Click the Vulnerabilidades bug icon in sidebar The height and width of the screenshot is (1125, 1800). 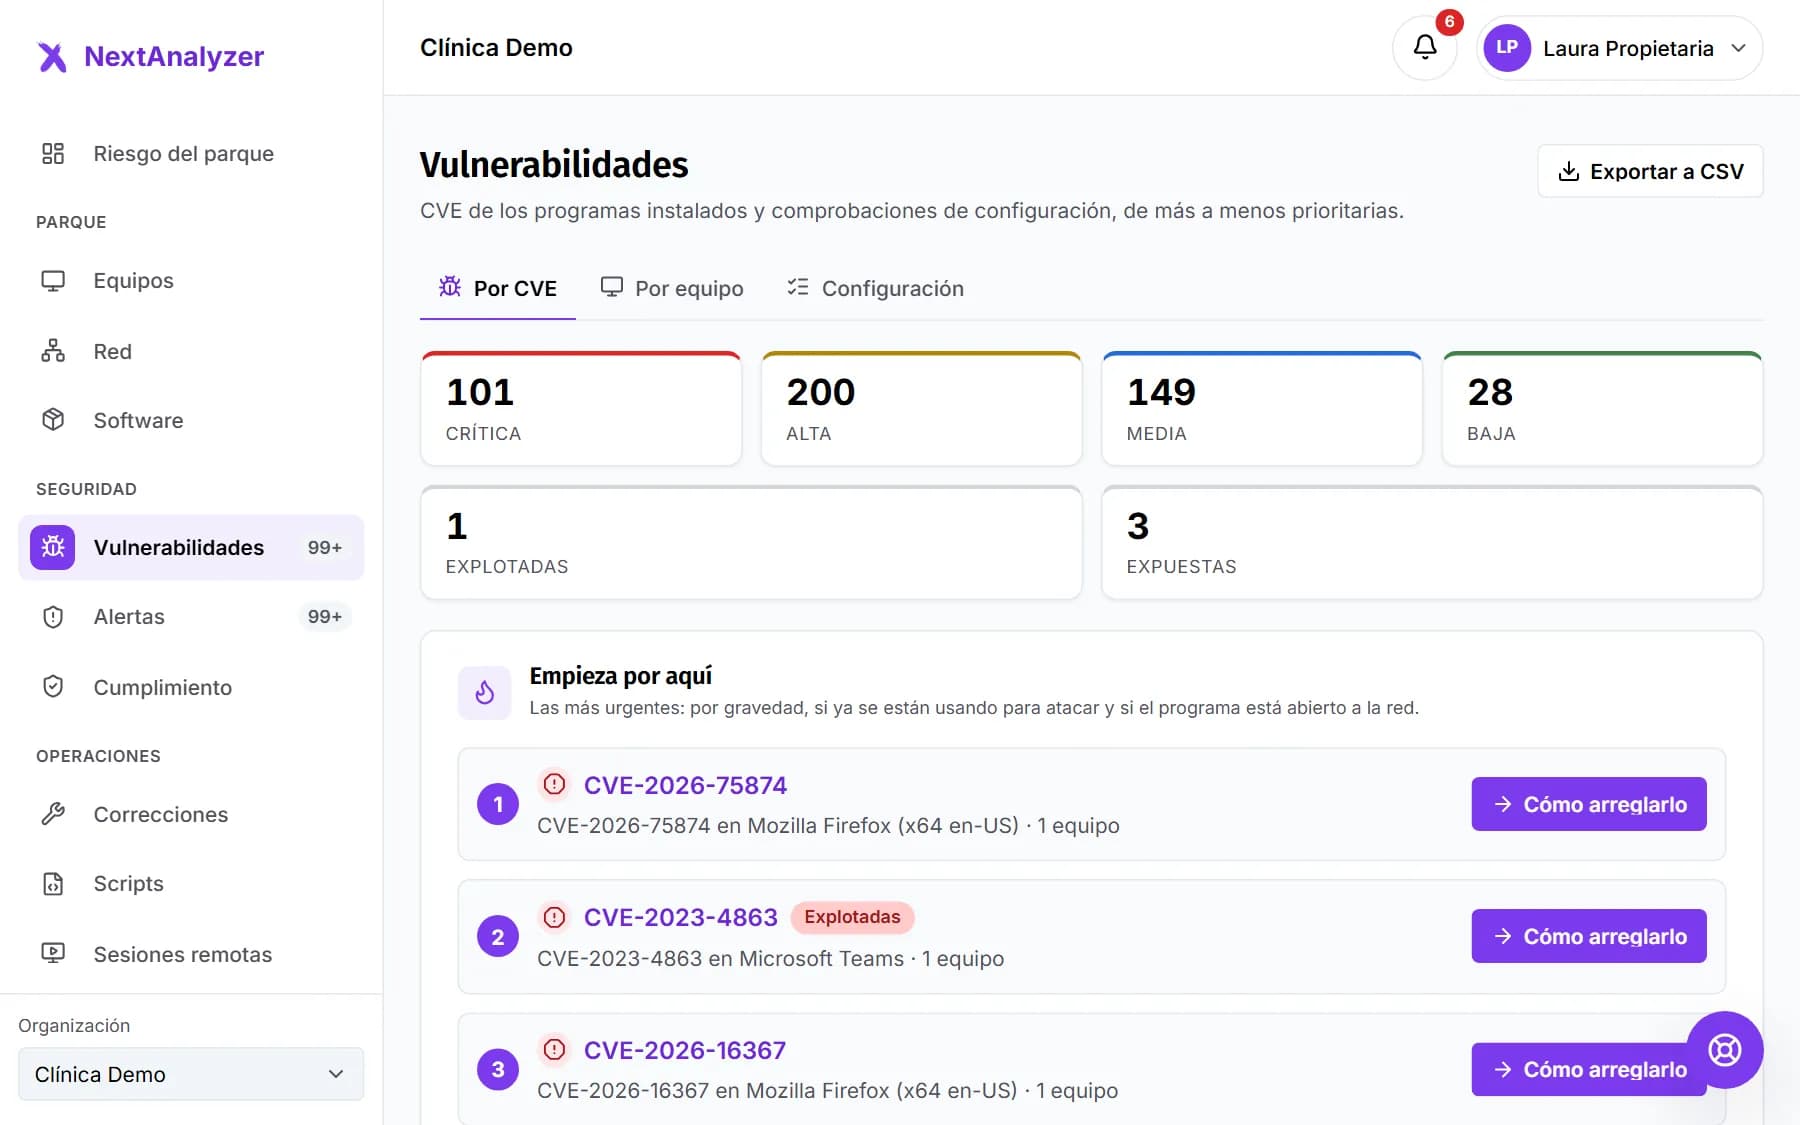53,547
